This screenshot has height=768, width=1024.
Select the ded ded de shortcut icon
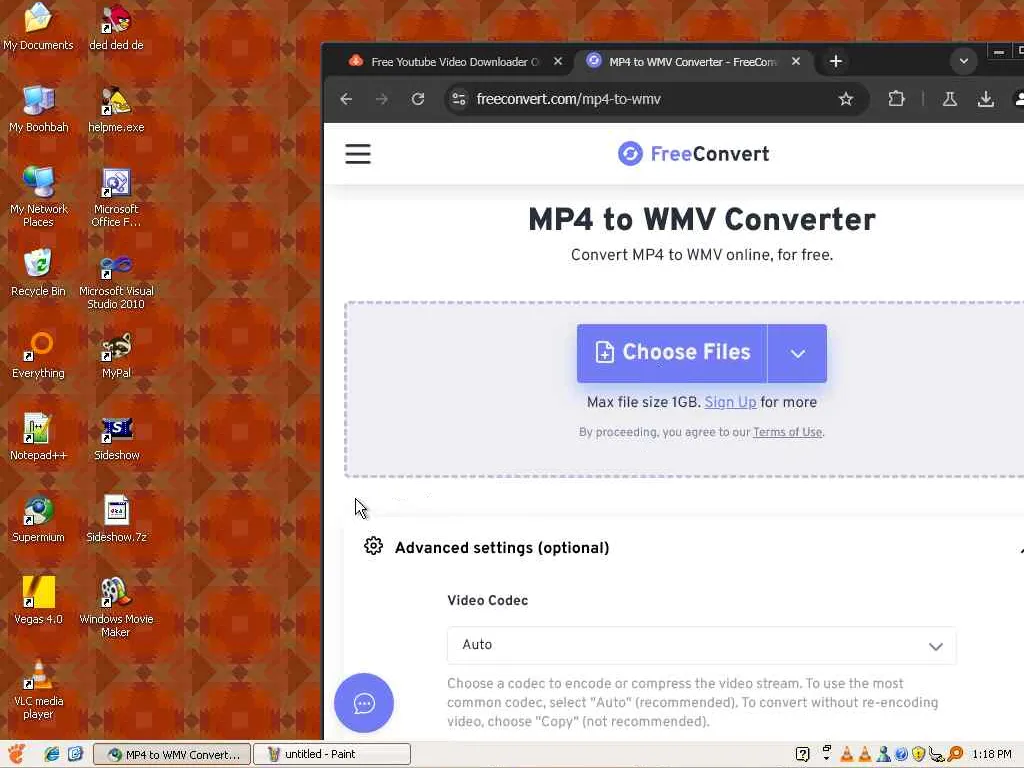coord(116,27)
